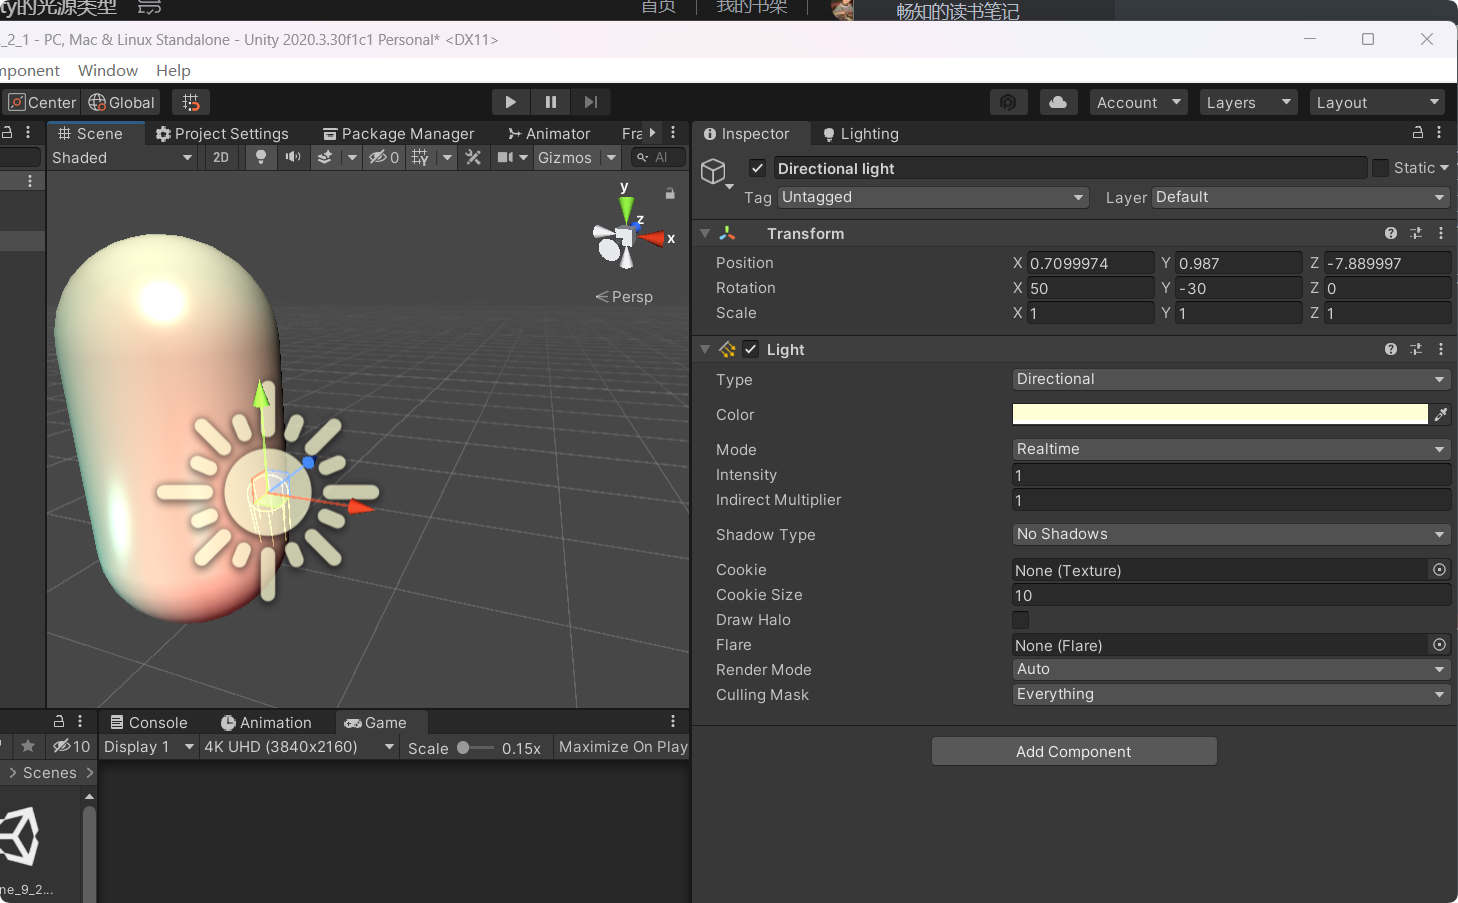The width and height of the screenshot is (1458, 903).
Task: Toggle hidden objects visibility icon
Action: click(x=384, y=157)
